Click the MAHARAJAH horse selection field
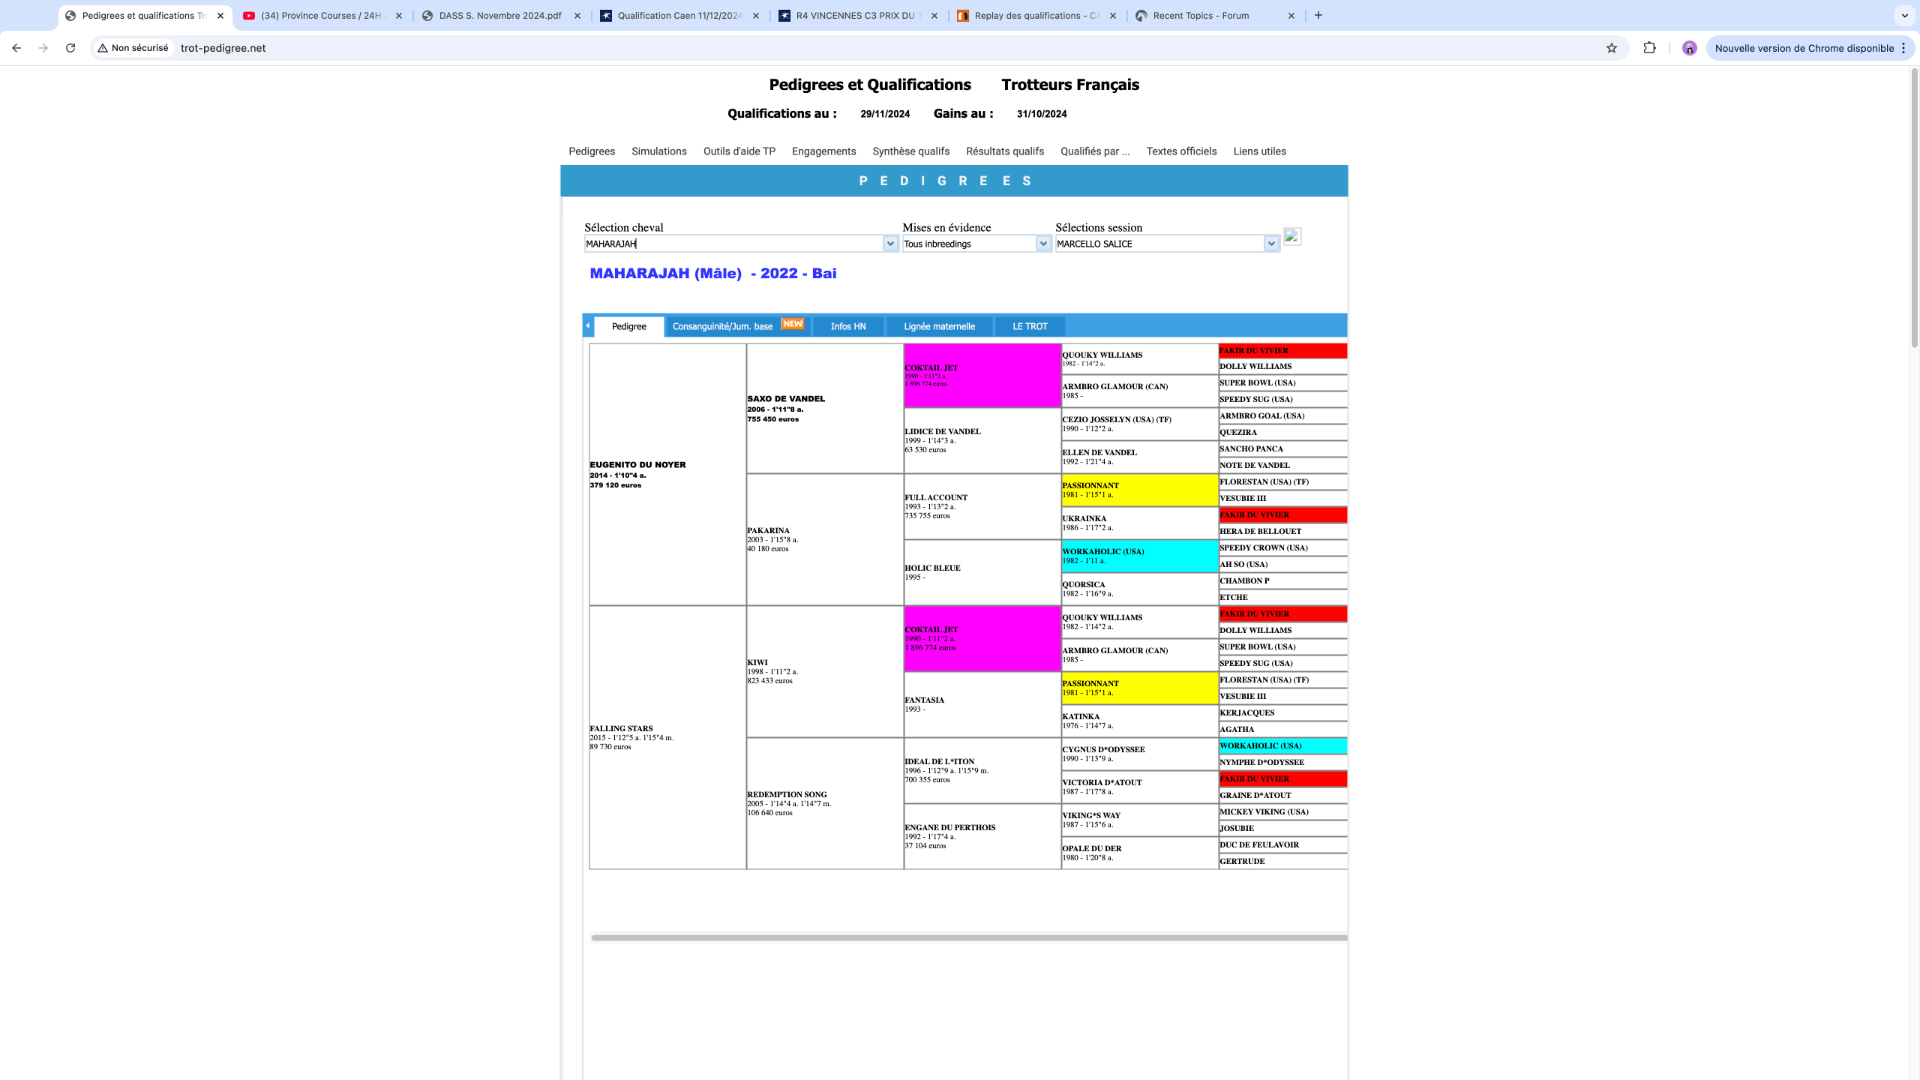1920x1080 pixels. pos(733,244)
